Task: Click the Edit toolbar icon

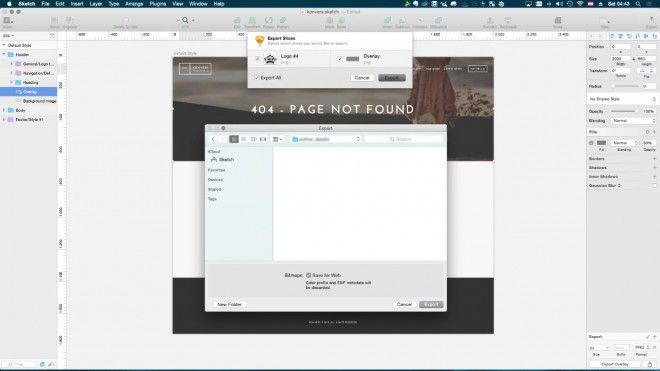Action: (x=237, y=20)
